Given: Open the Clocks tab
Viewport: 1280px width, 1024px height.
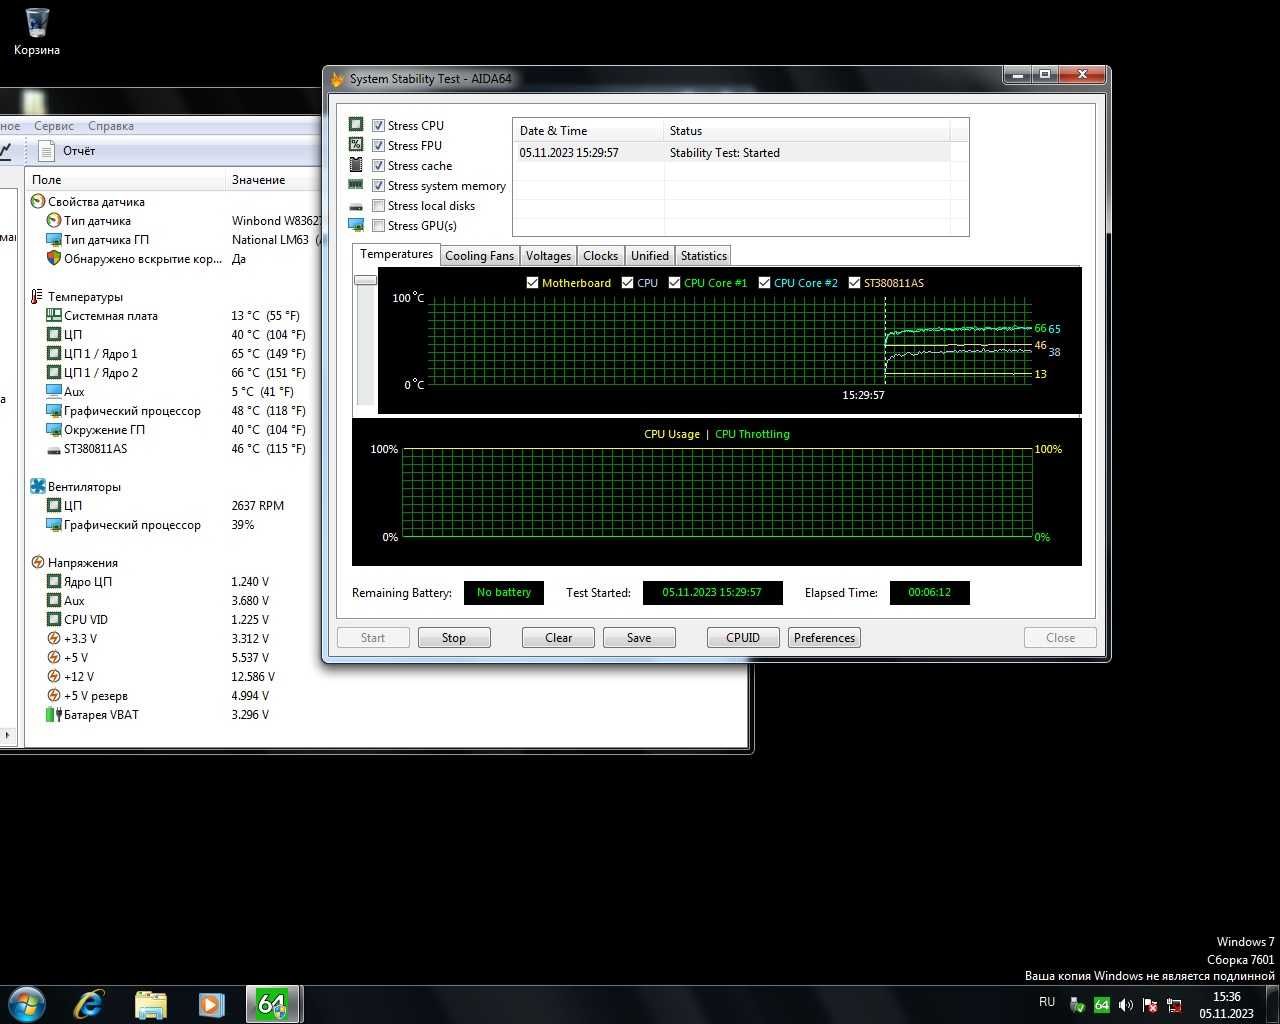Looking at the screenshot, I should tap(600, 256).
